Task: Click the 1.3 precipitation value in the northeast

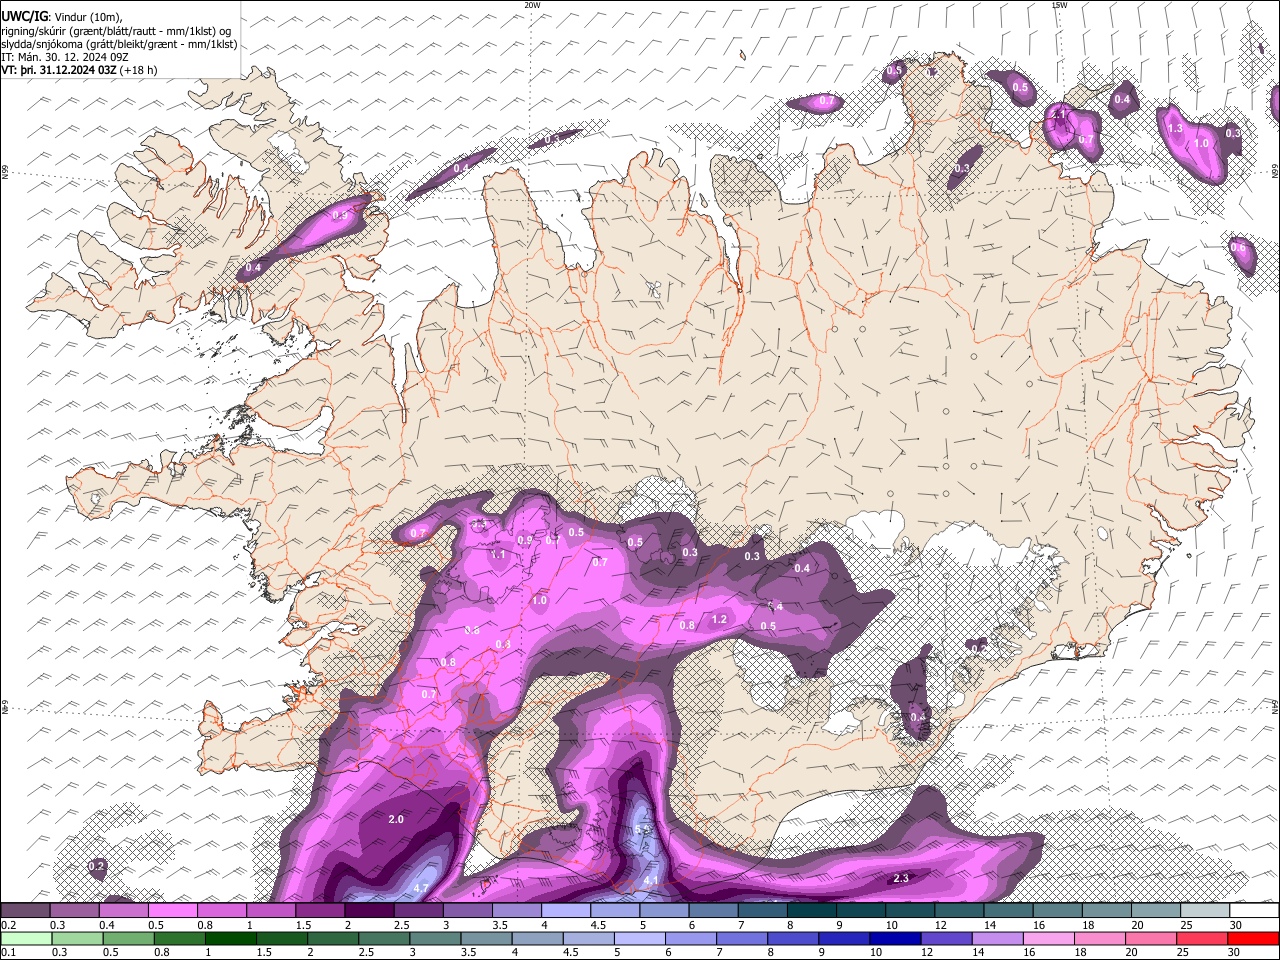Action: pyautogui.click(x=1176, y=129)
